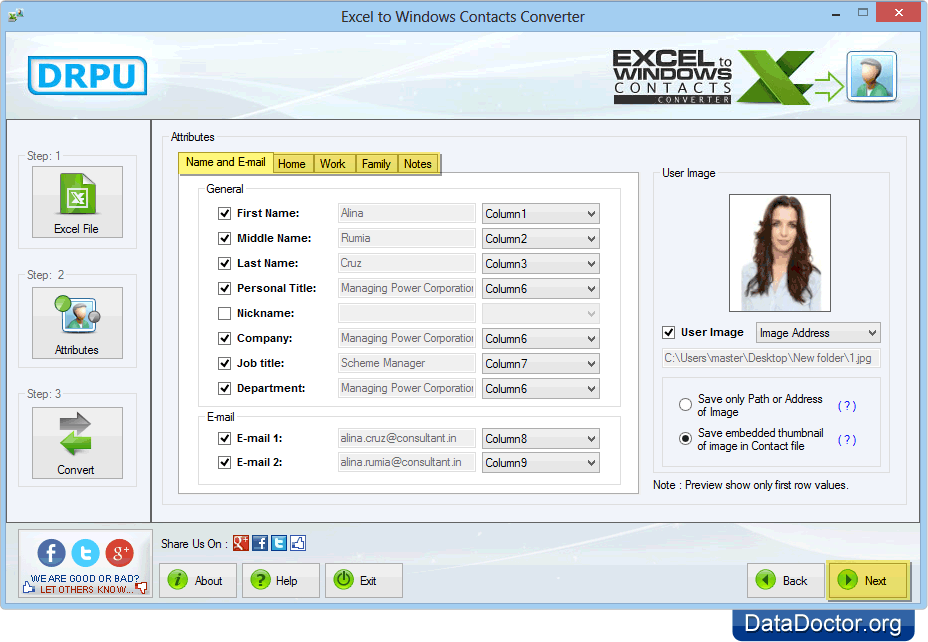Click the user image photo thumbnail
928x642 pixels.
click(779, 253)
